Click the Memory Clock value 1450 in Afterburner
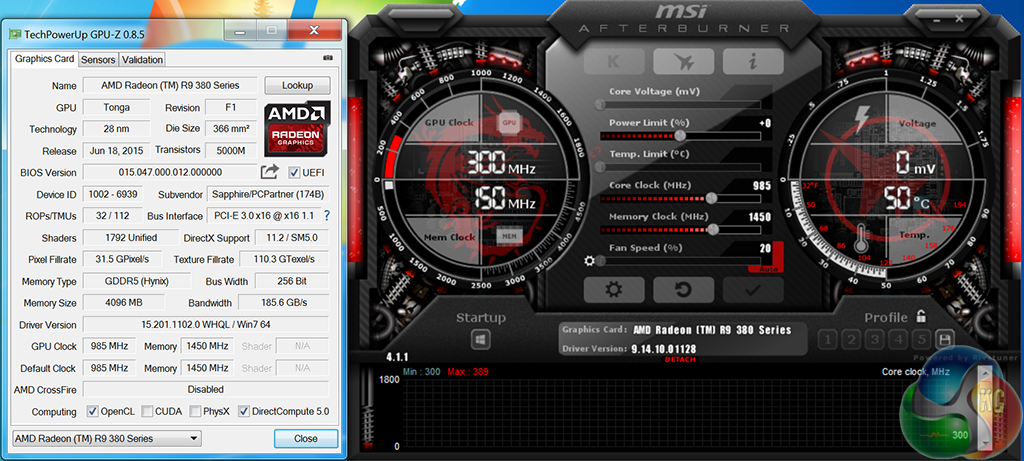 [x=759, y=217]
